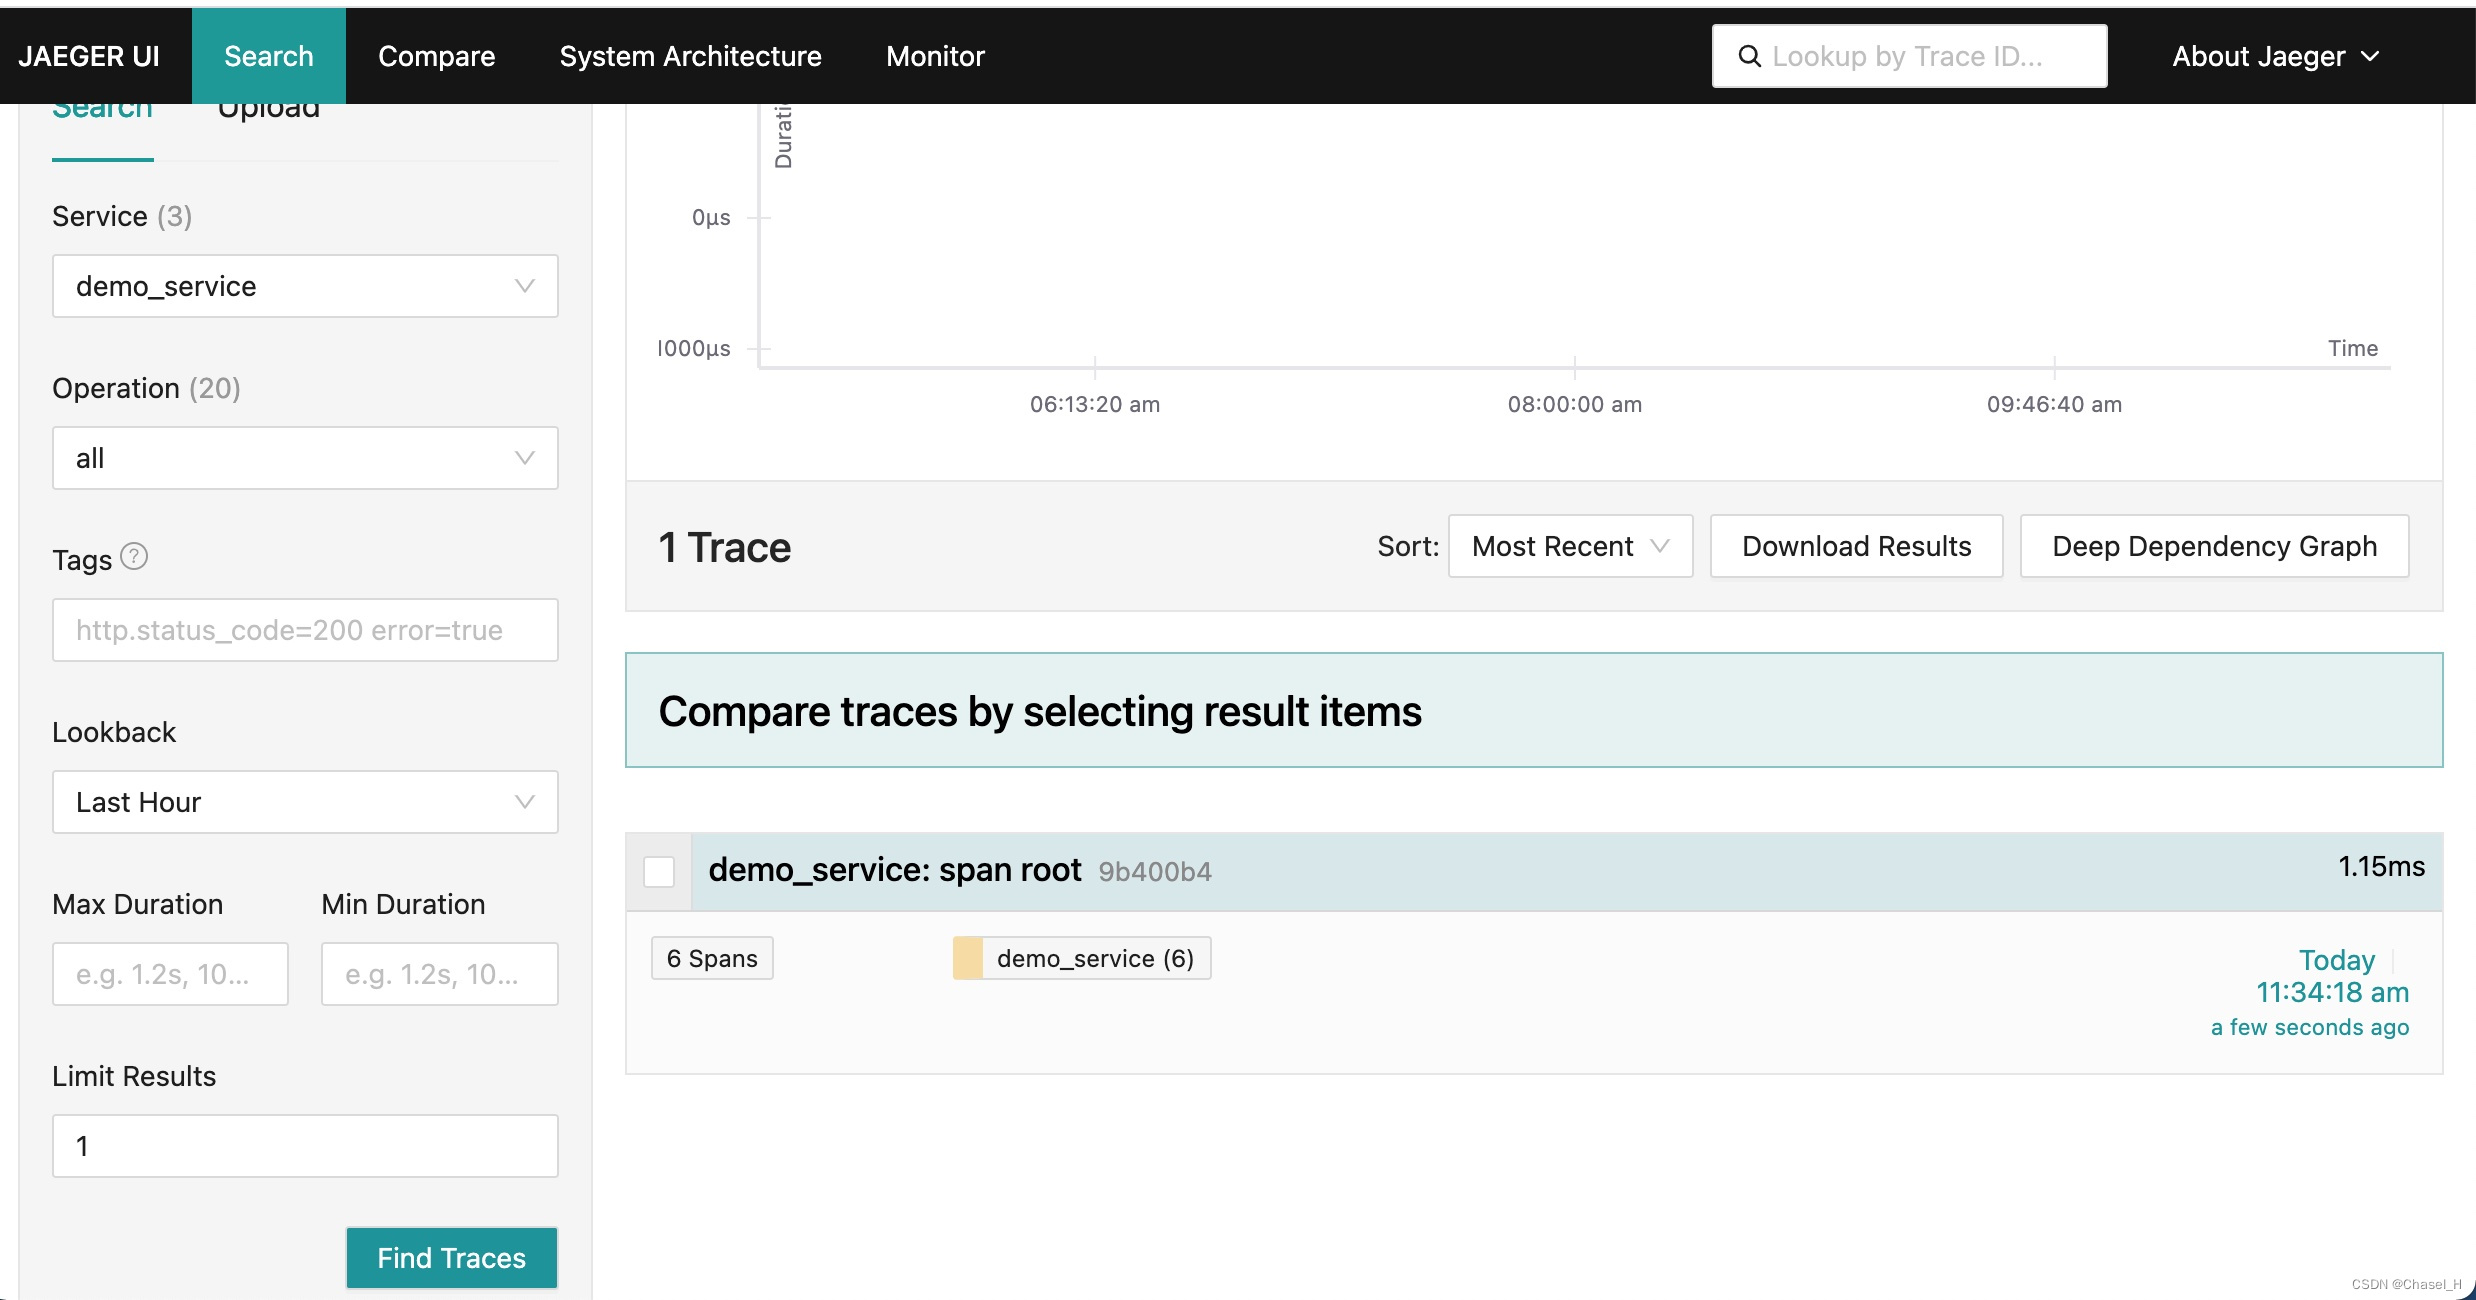The height and width of the screenshot is (1300, 2476).
Task: Click the Limit Results input field
Action: (x=305, y=1146)
